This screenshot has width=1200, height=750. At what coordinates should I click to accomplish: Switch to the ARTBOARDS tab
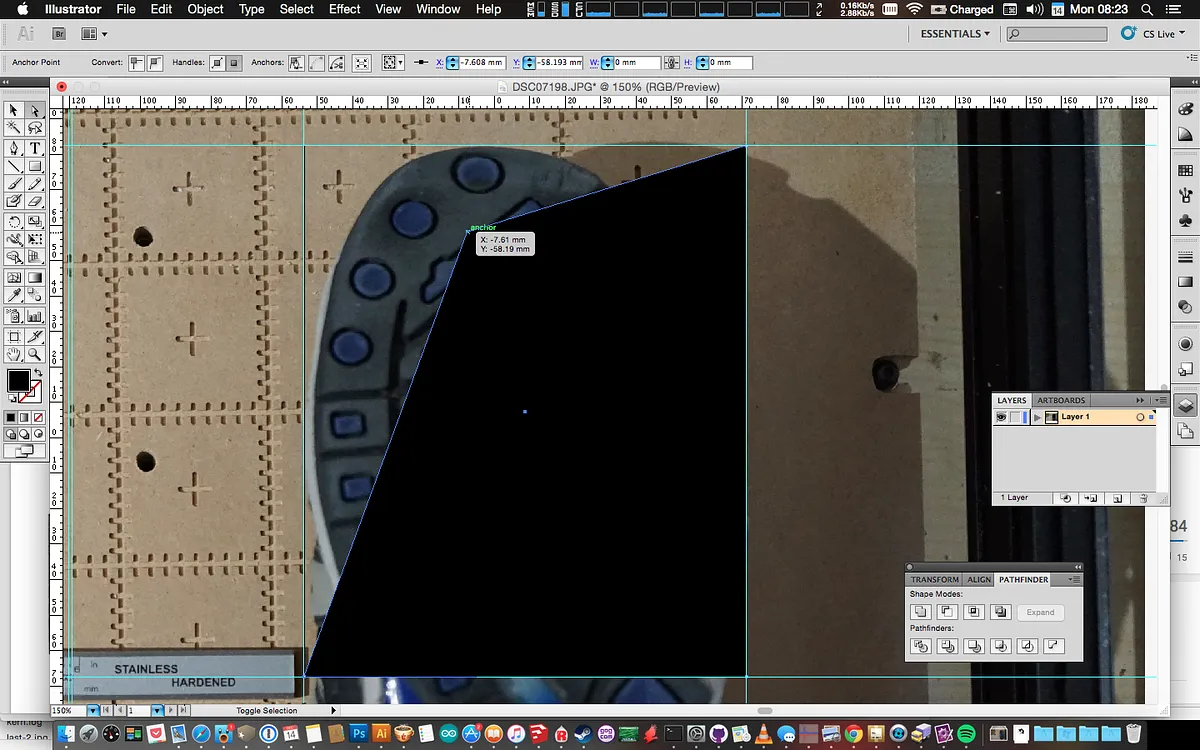[x=1061, y=400]
